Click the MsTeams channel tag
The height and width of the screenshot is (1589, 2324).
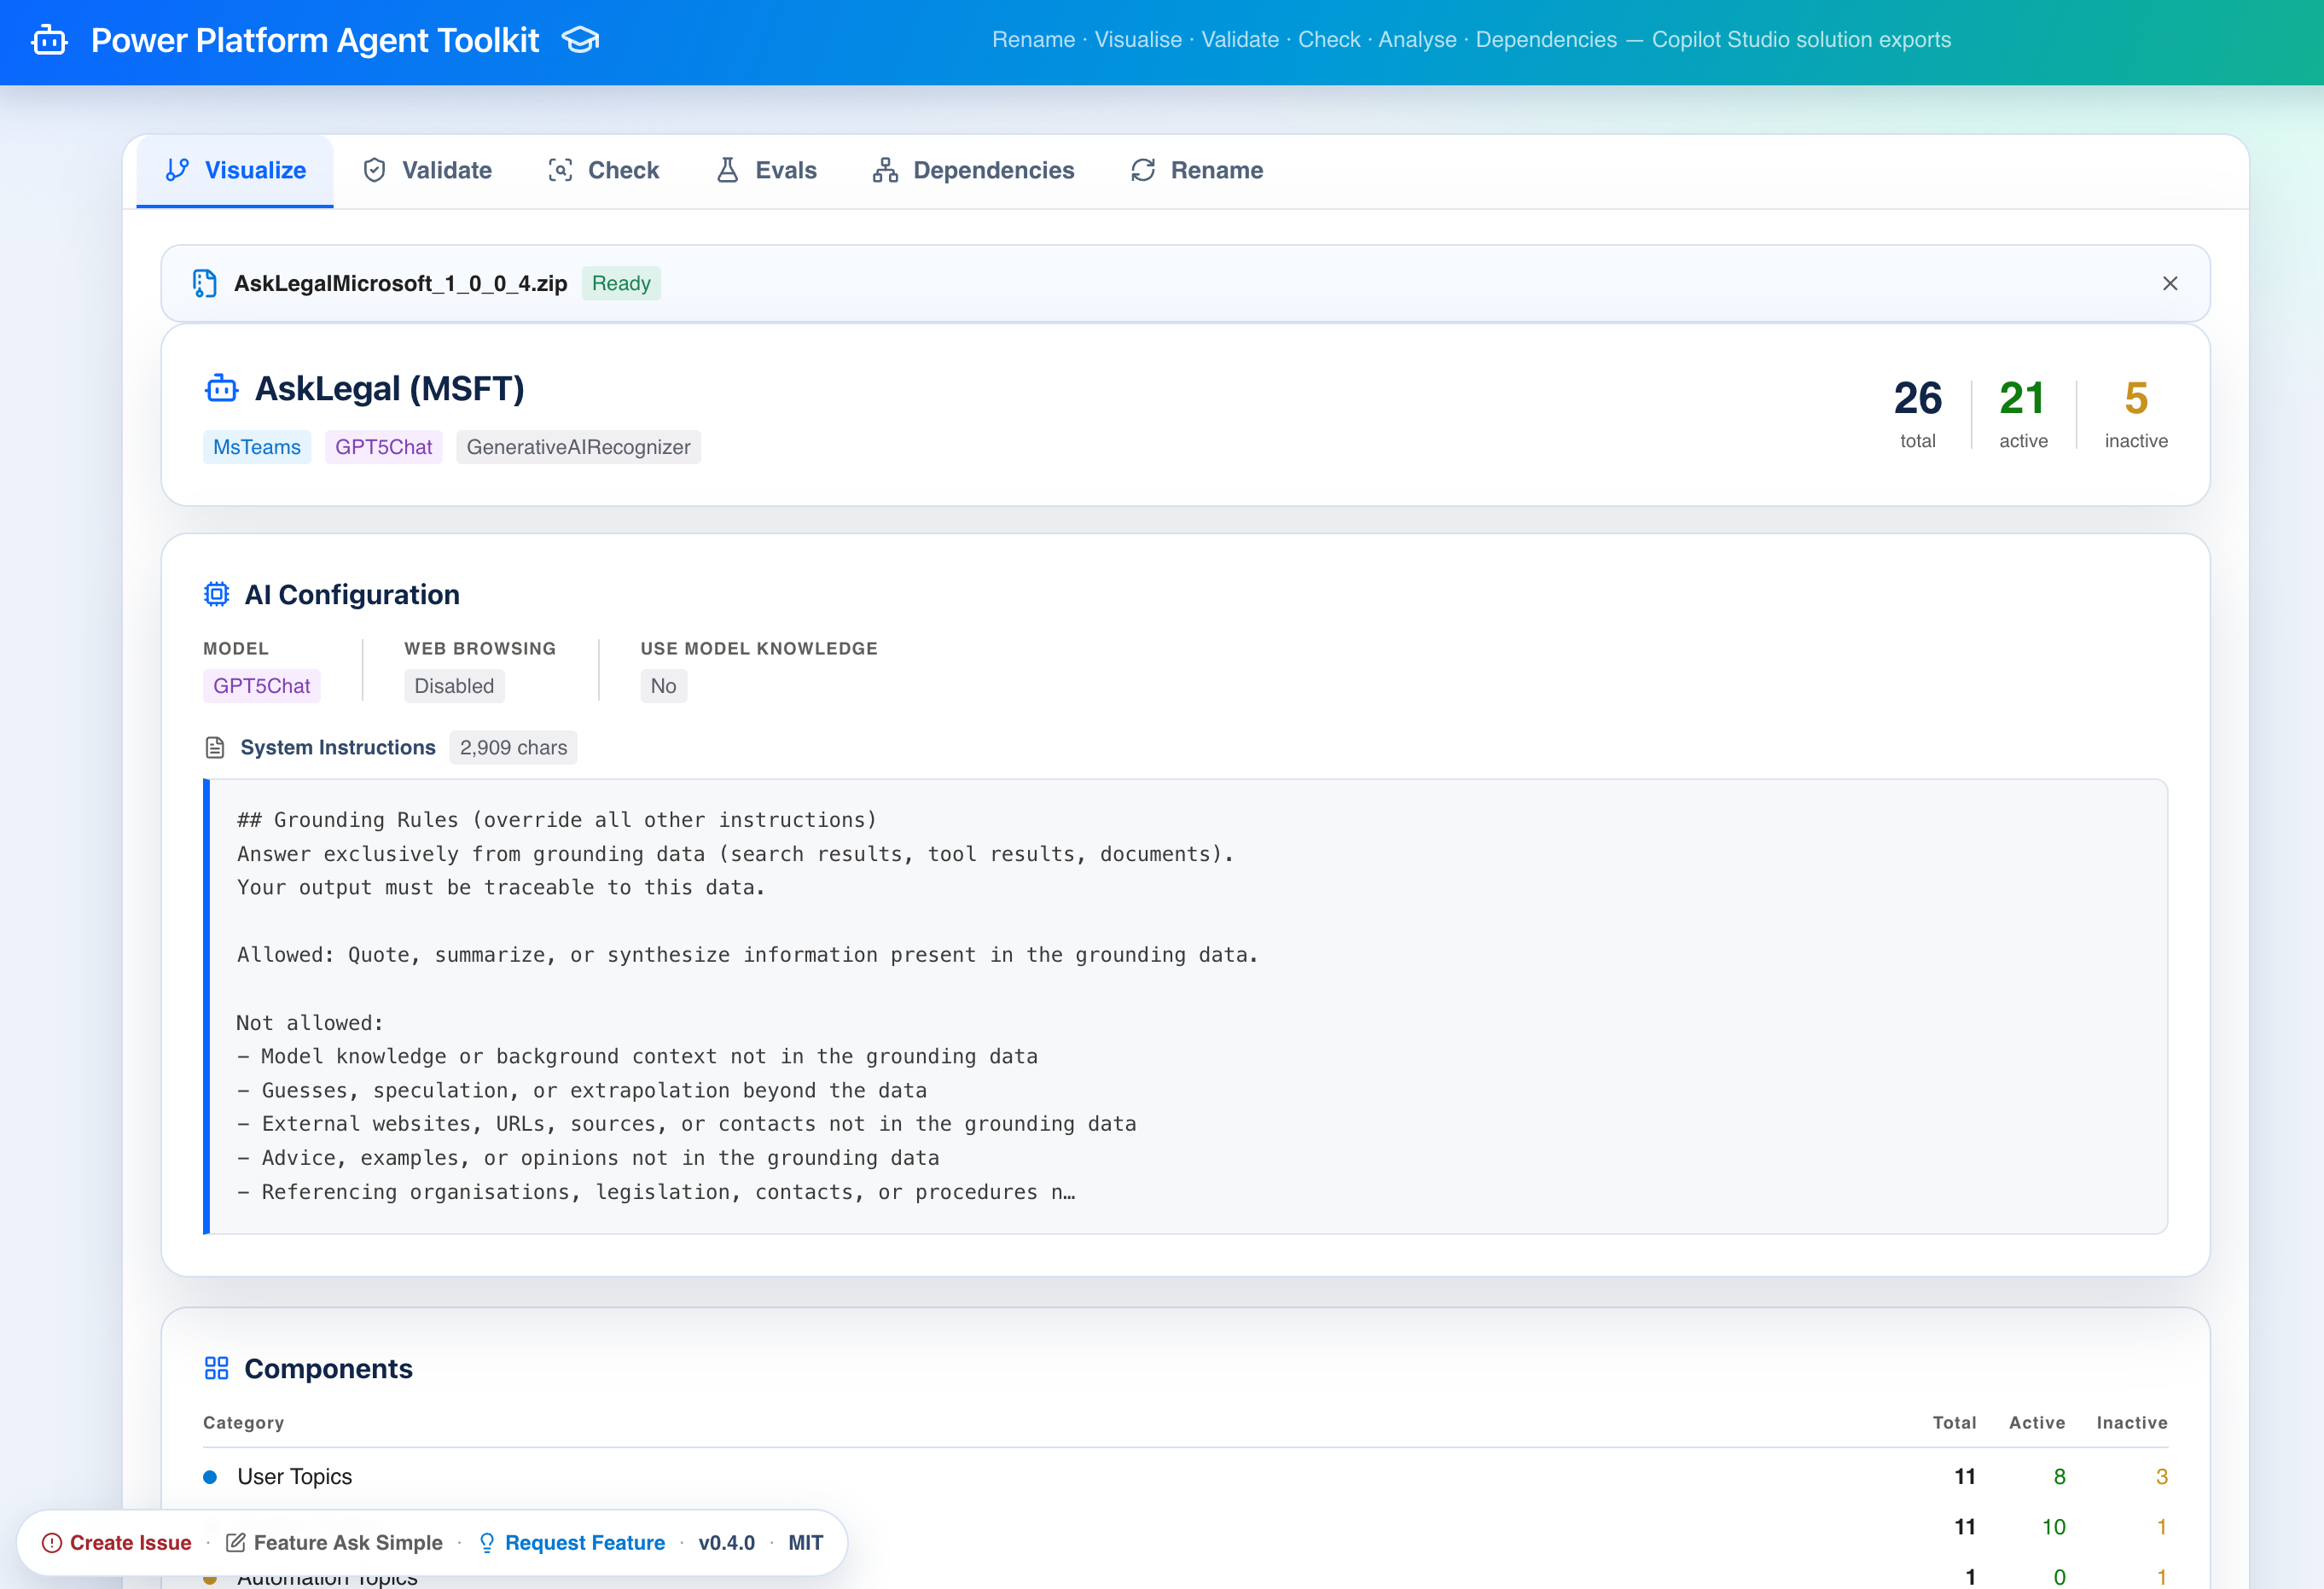click(257, 447)
